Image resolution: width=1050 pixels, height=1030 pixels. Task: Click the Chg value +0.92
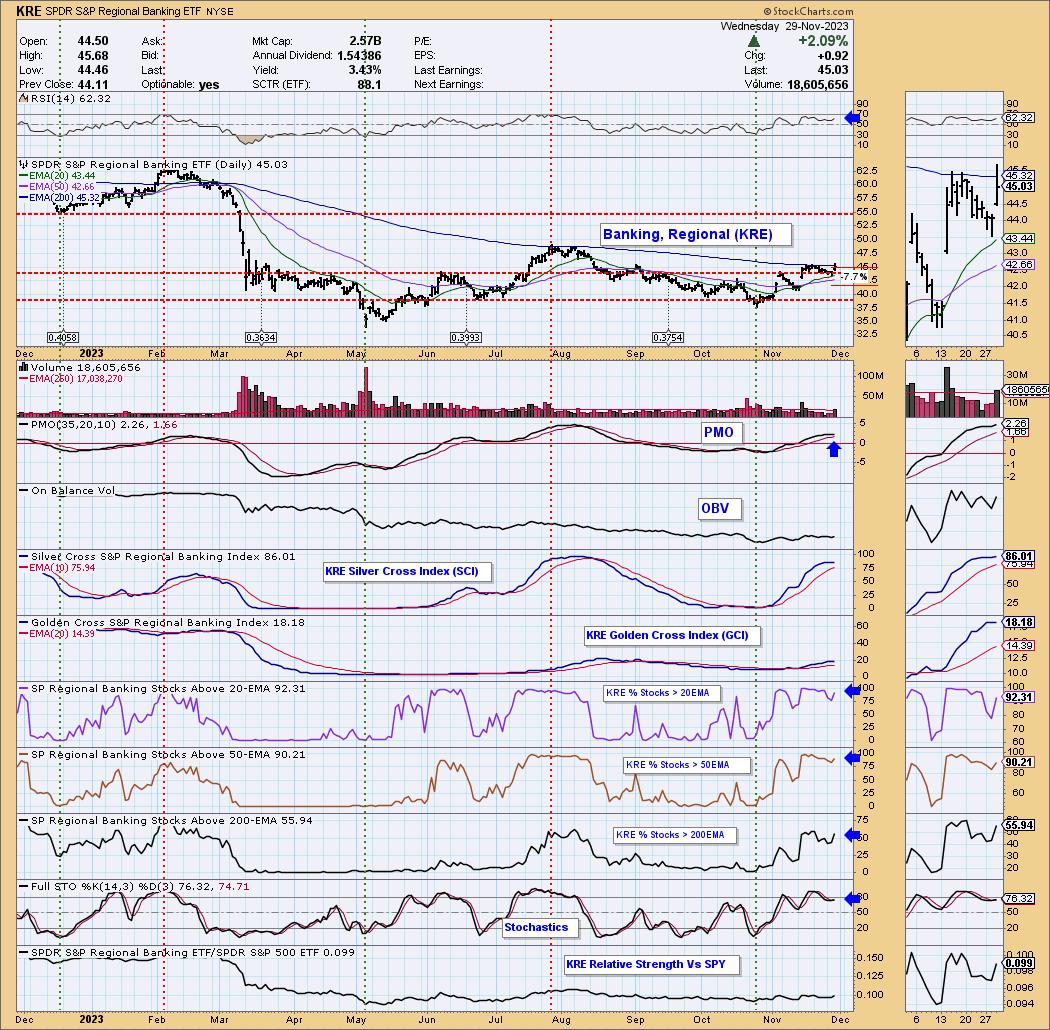832,56
